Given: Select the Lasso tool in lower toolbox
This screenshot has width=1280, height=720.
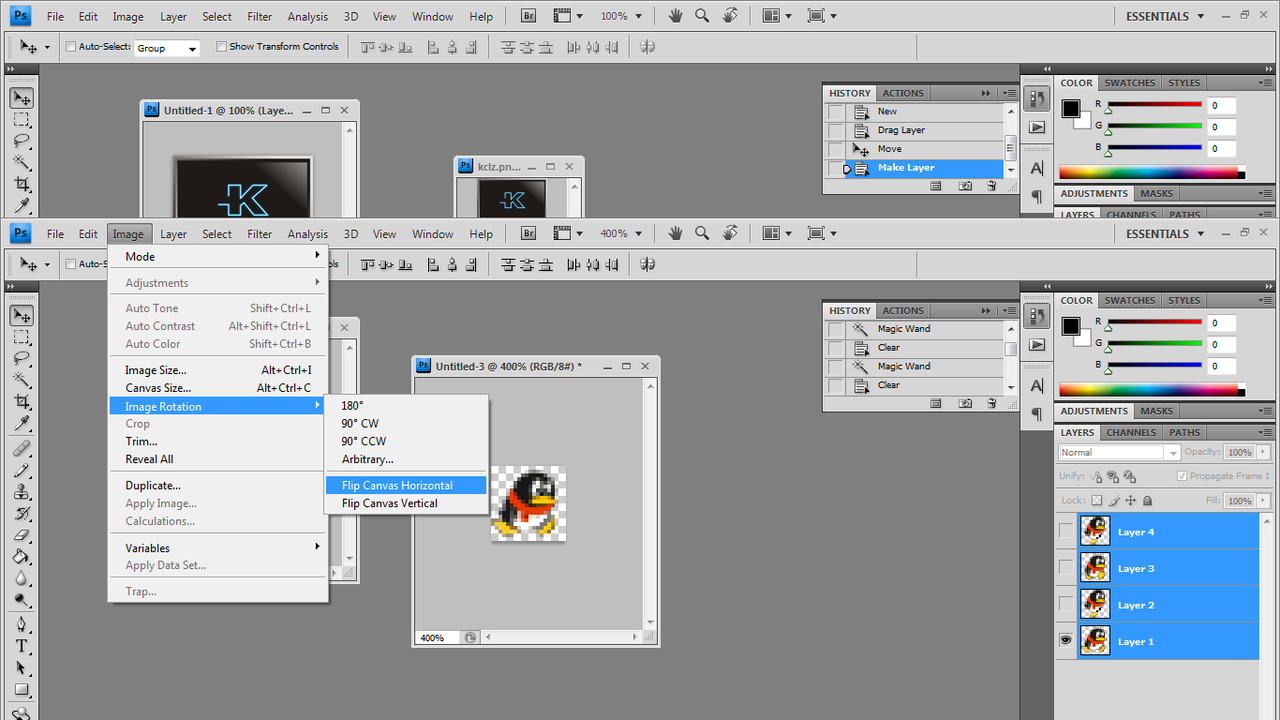Looking at the screenshot, I should (22, 358).
